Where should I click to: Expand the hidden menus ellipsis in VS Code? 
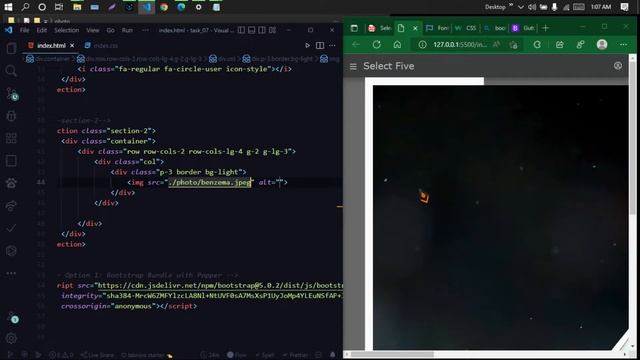145,30
